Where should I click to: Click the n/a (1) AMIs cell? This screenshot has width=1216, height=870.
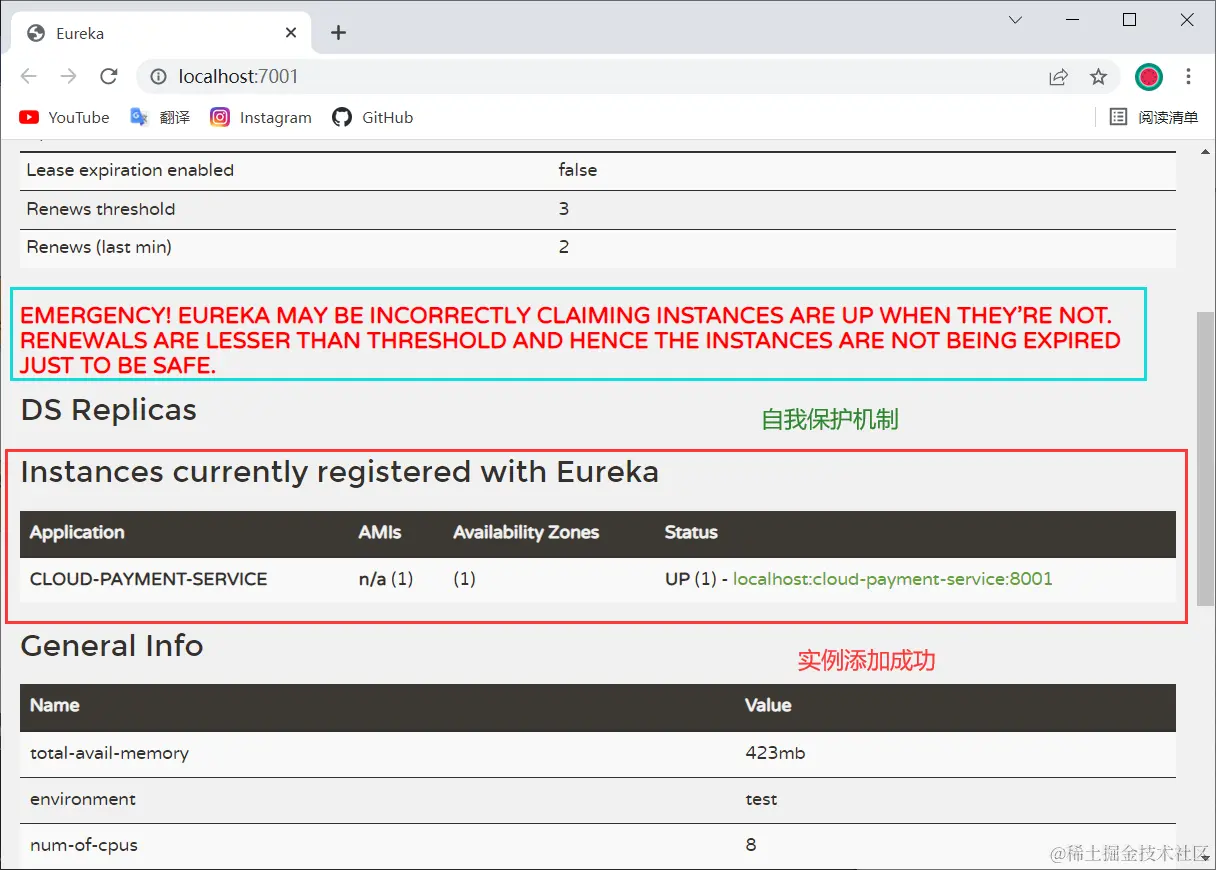click(386, 579)
